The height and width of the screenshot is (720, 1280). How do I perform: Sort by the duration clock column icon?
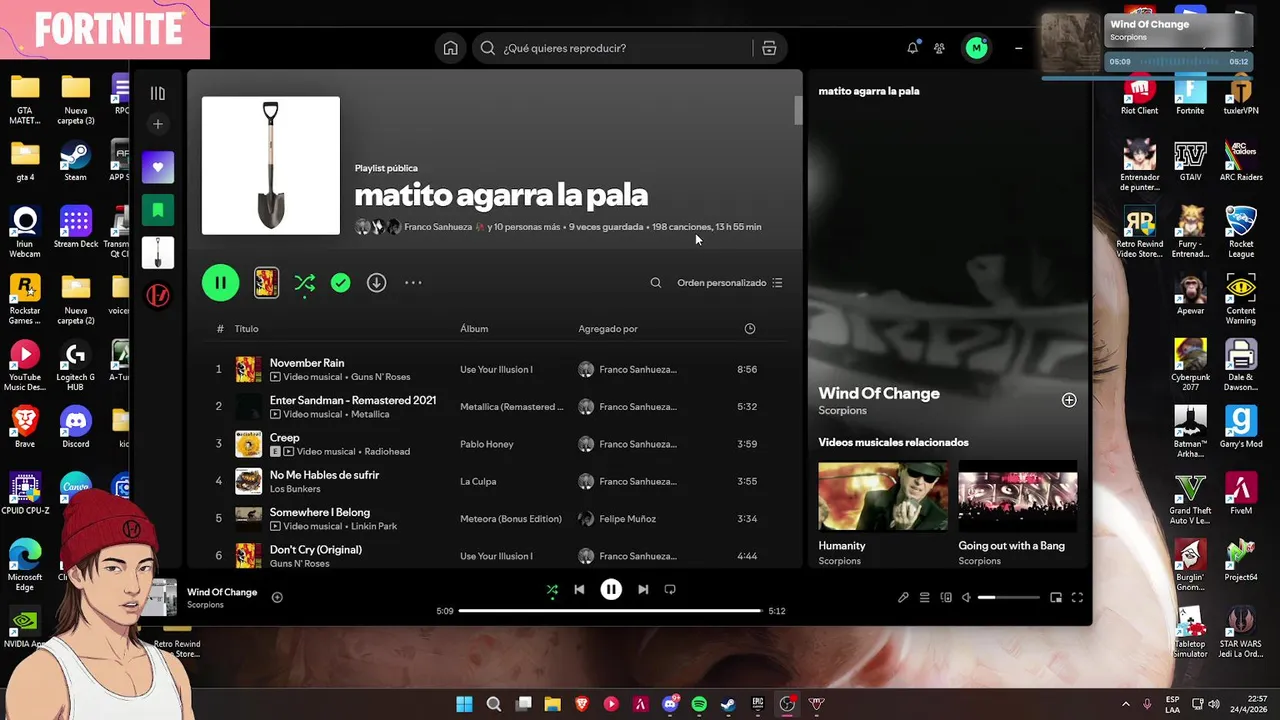click(x=750, y=329)
